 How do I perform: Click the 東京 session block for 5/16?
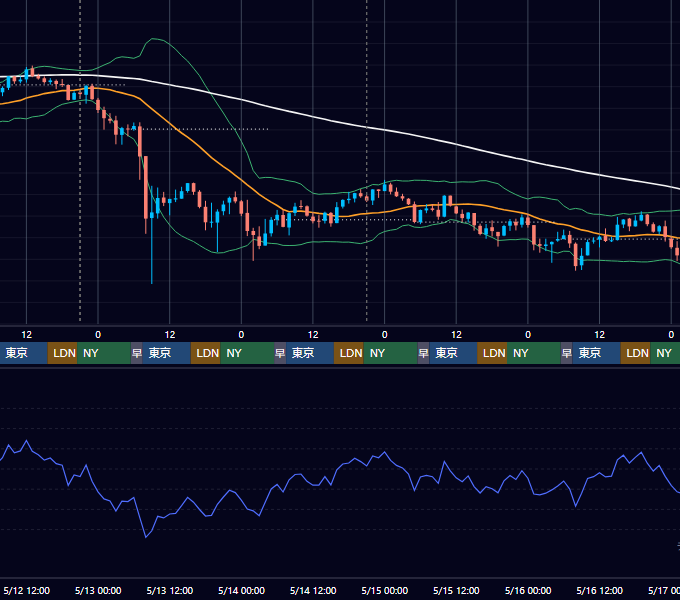pos(597,353)
